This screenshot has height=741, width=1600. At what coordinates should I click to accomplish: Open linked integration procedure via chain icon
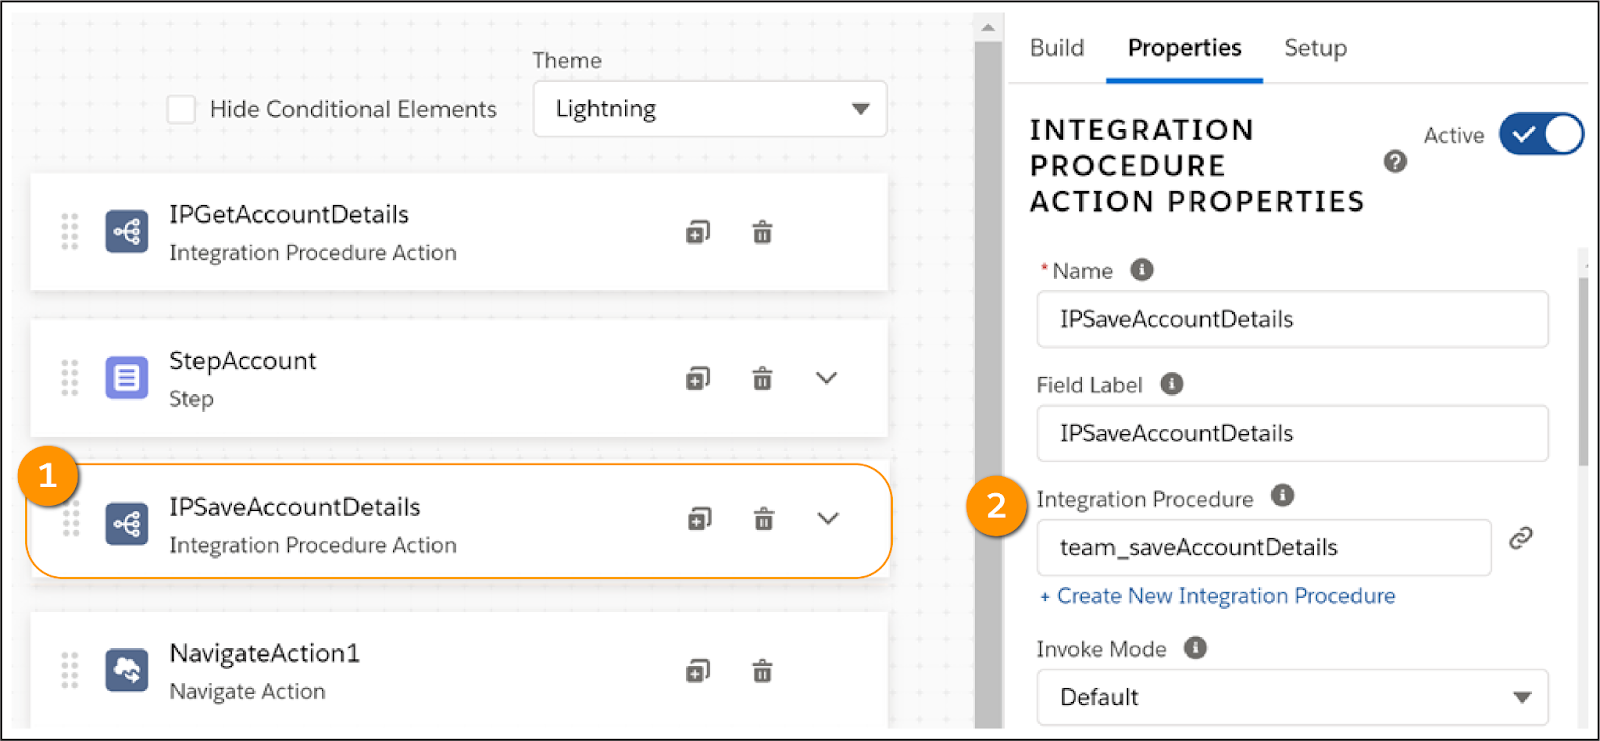[x=1521, y=538]
